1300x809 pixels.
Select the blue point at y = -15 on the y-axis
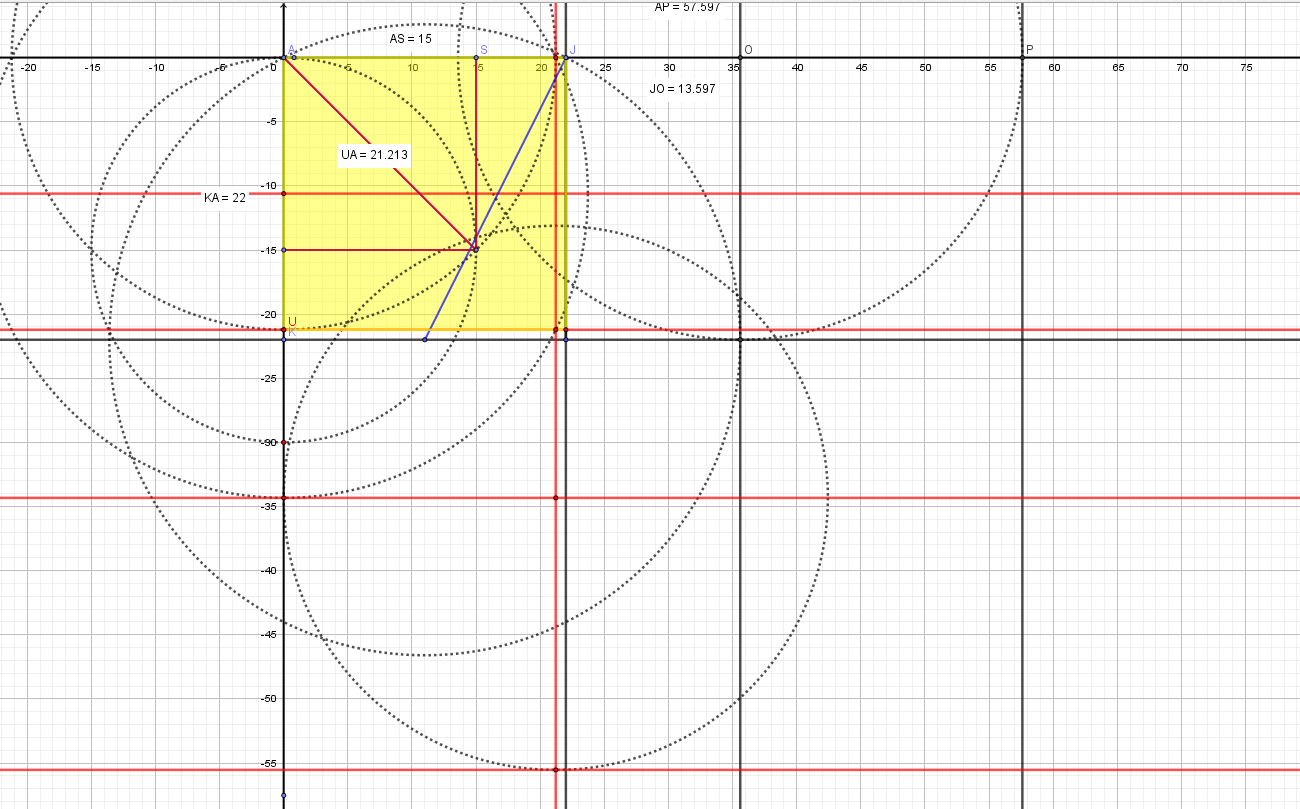pos(284,250)
